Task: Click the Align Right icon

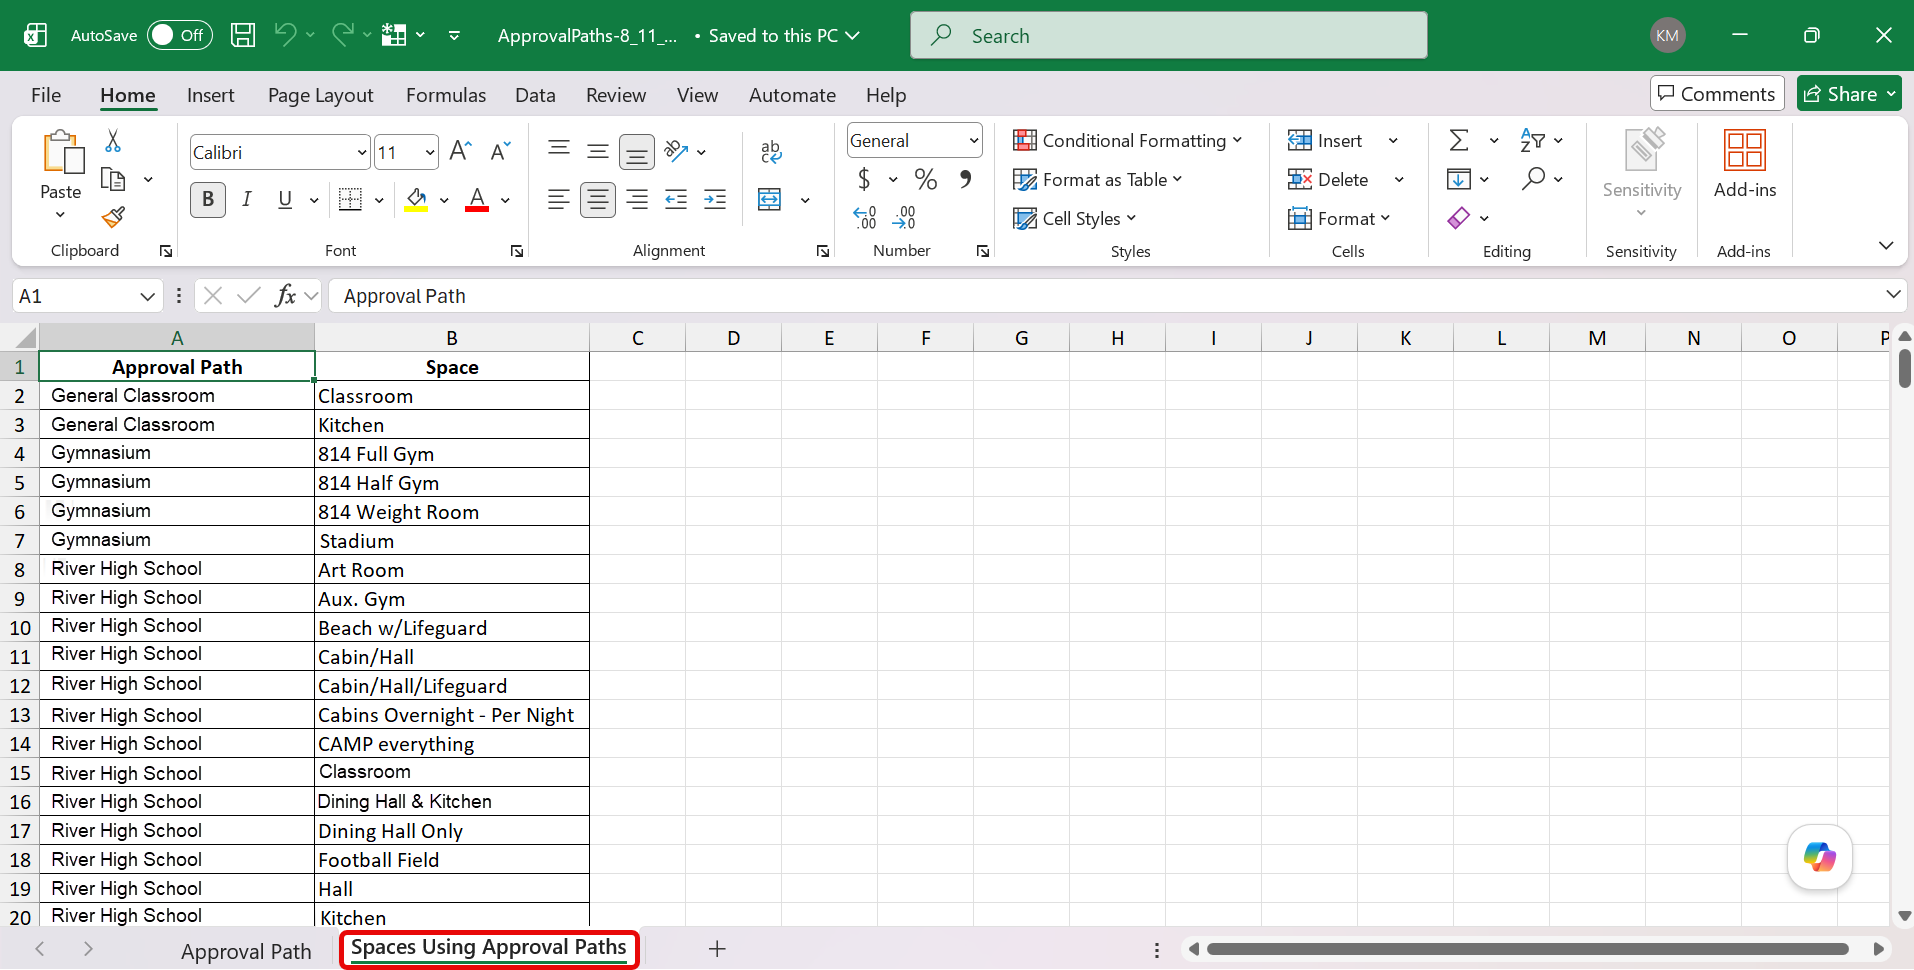Action: point(637,199)
